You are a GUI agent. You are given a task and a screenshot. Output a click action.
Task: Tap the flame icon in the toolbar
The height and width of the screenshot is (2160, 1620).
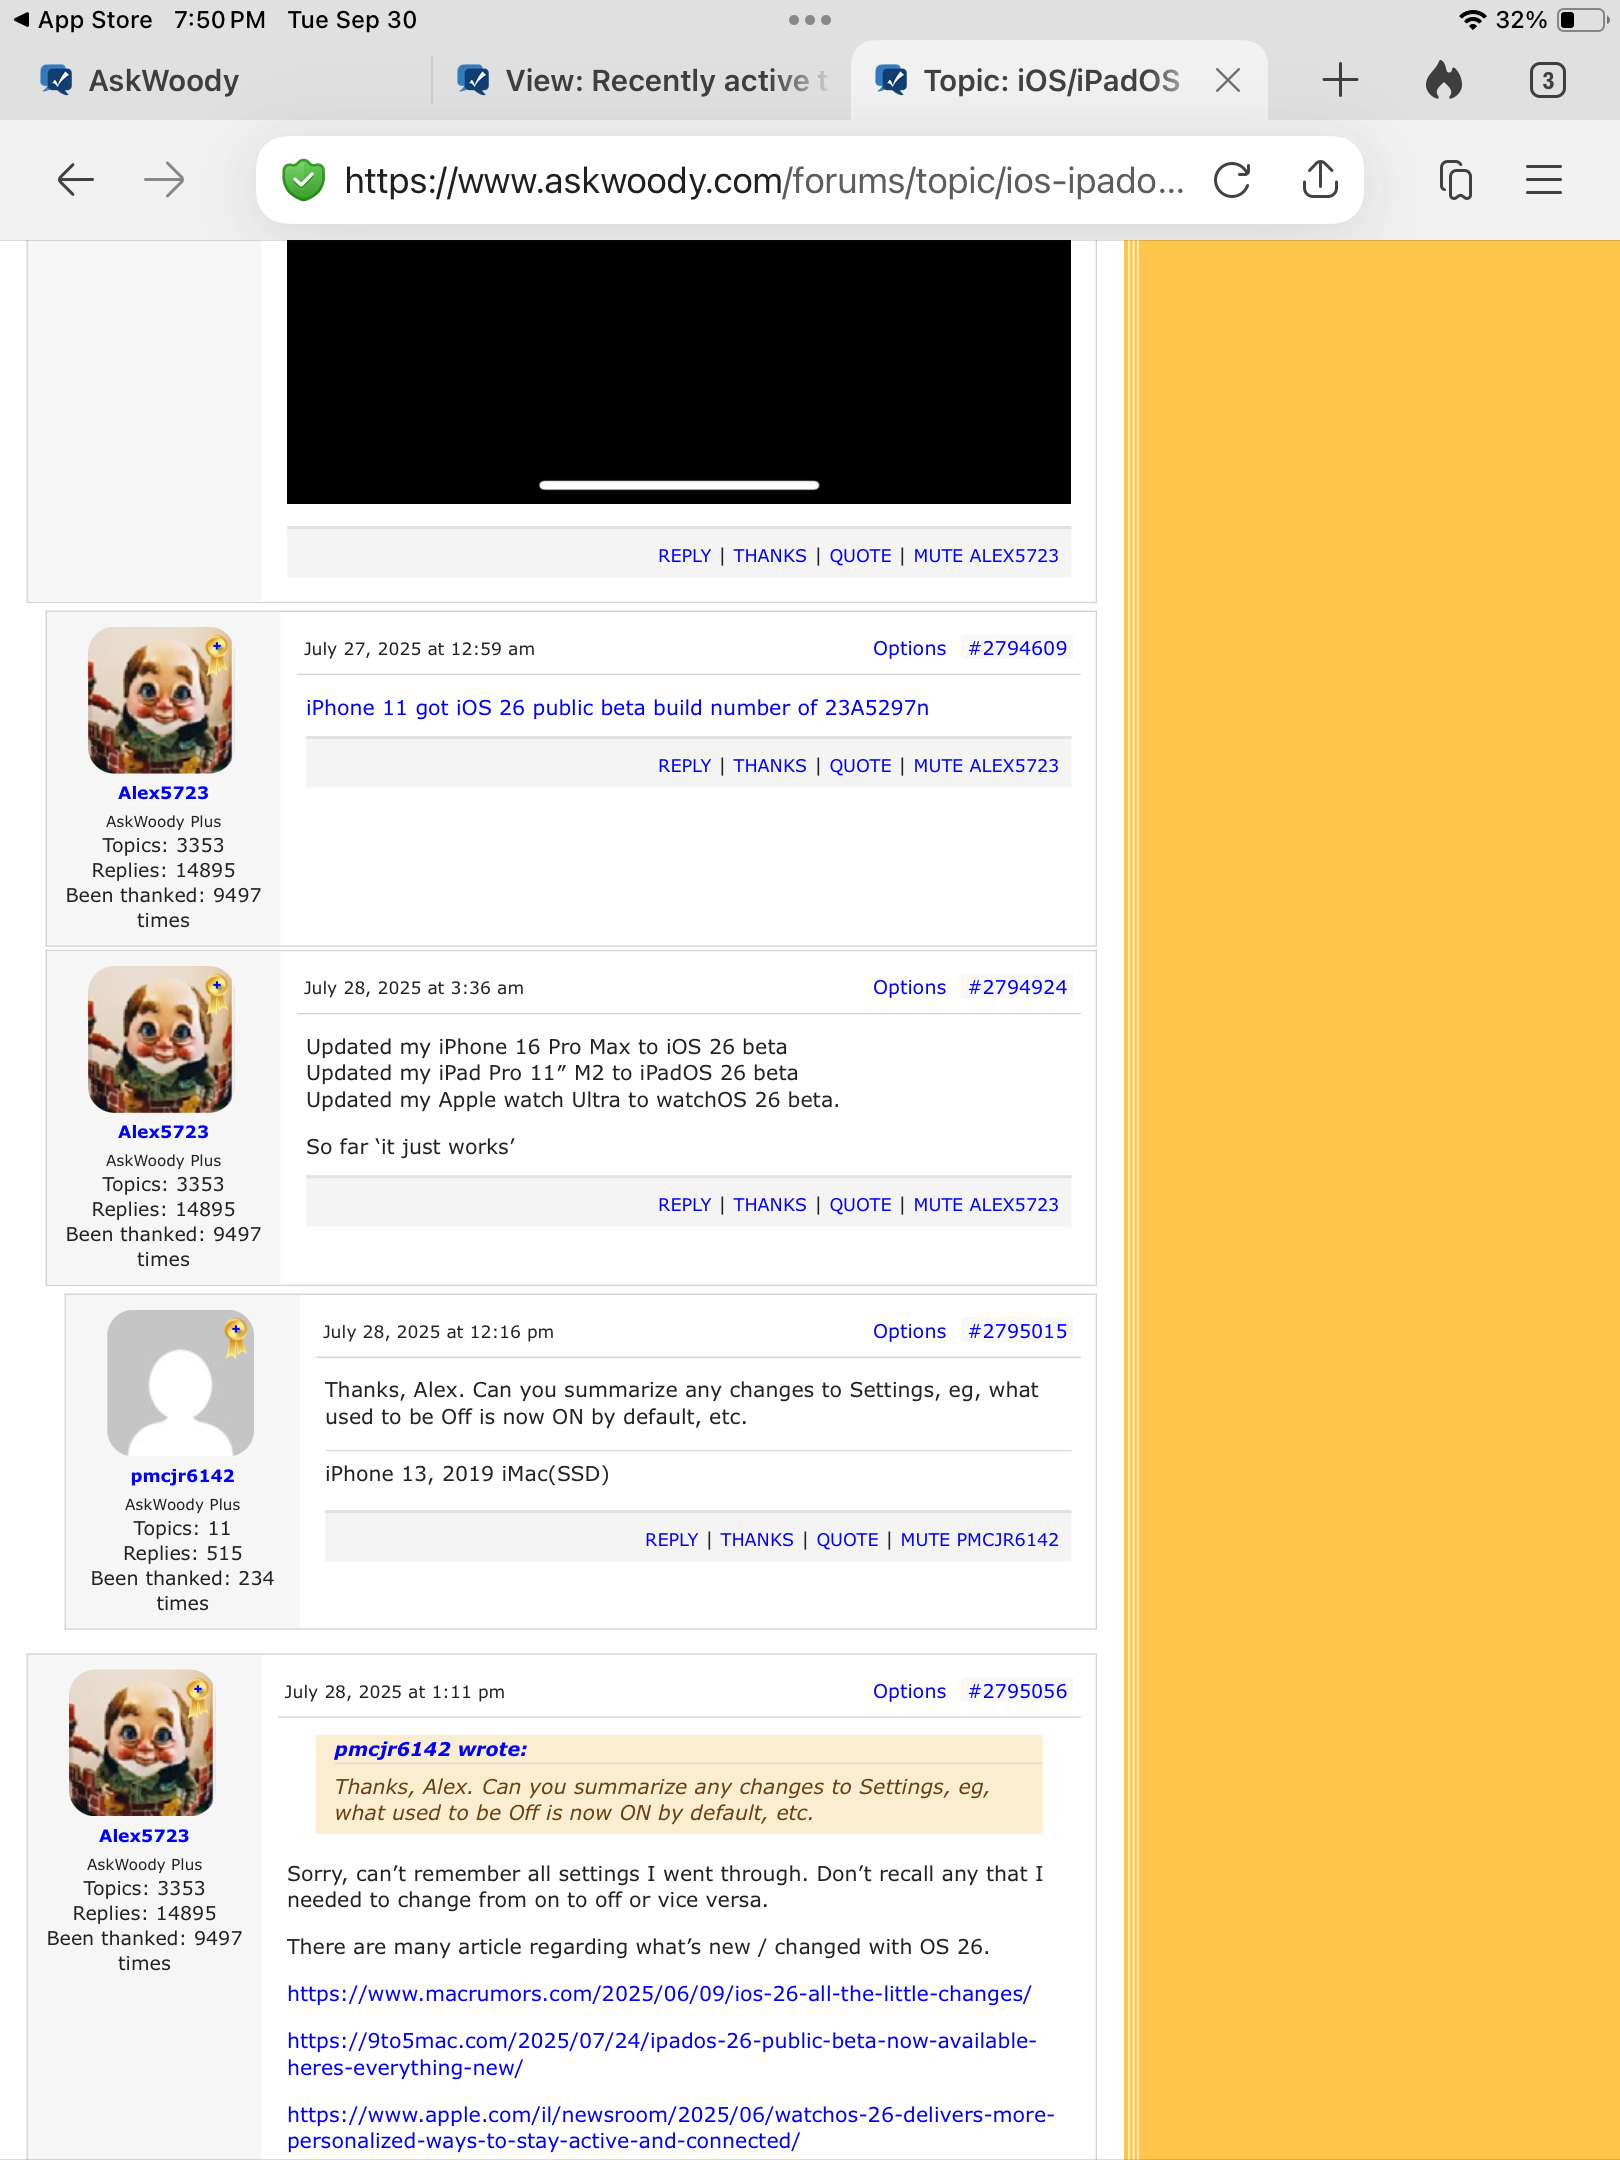pyautogui.click(x=1443, y=79)
